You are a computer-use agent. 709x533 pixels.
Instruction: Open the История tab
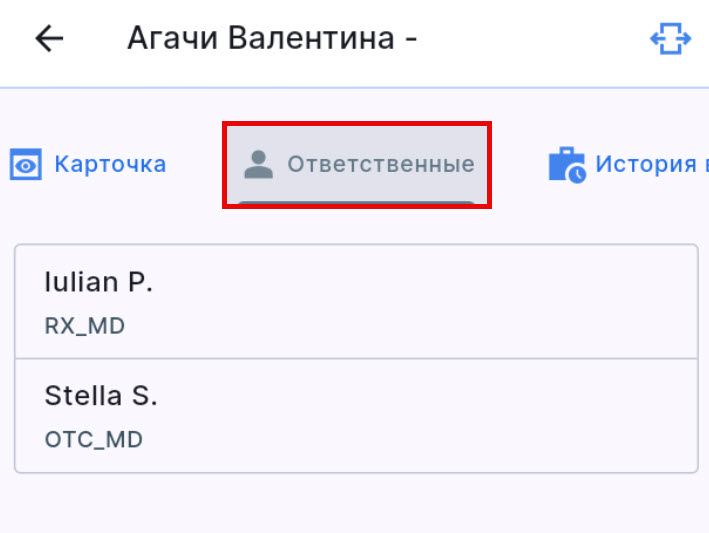[x=630, y=165]
